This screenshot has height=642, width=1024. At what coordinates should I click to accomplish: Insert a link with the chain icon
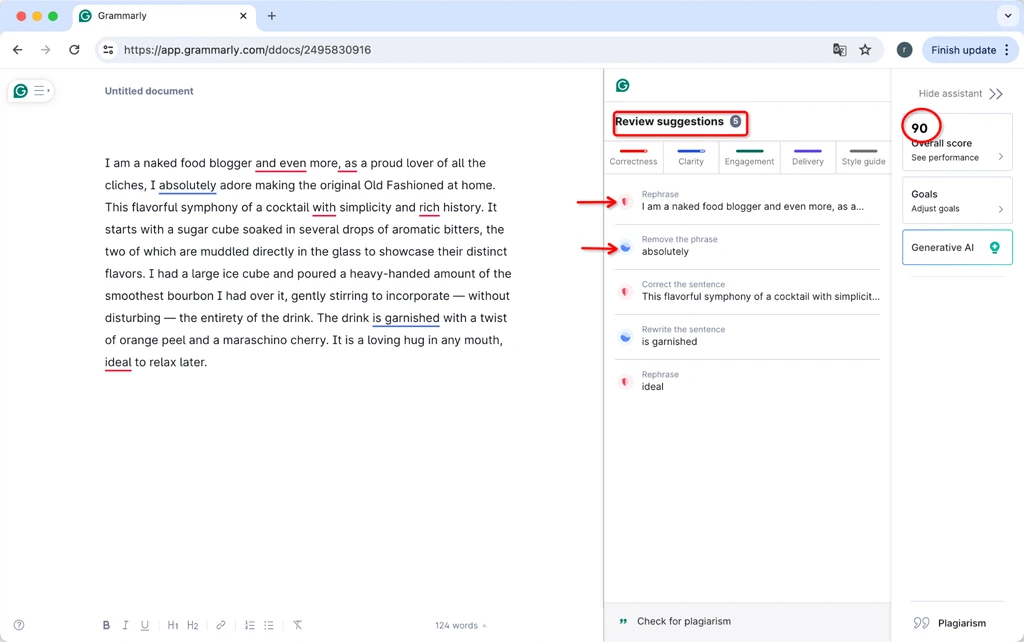point(221,625)
